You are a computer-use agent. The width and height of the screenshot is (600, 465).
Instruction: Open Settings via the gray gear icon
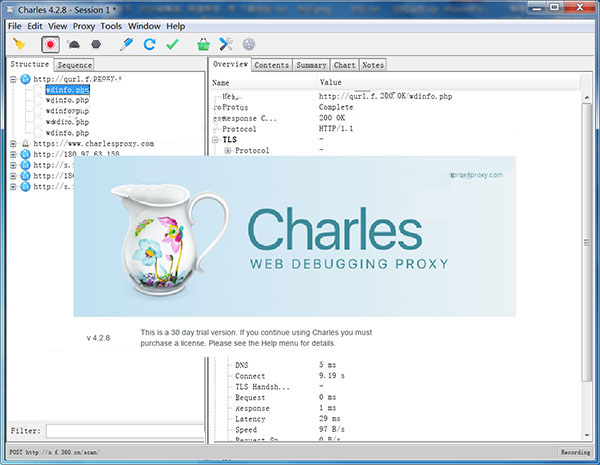[x=249, y=44]
